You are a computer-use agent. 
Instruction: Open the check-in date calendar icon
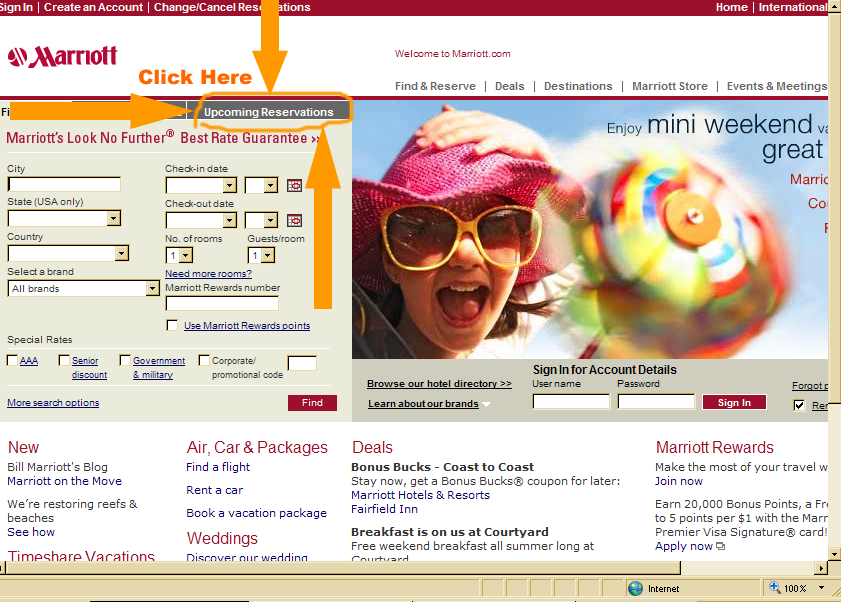294,186
